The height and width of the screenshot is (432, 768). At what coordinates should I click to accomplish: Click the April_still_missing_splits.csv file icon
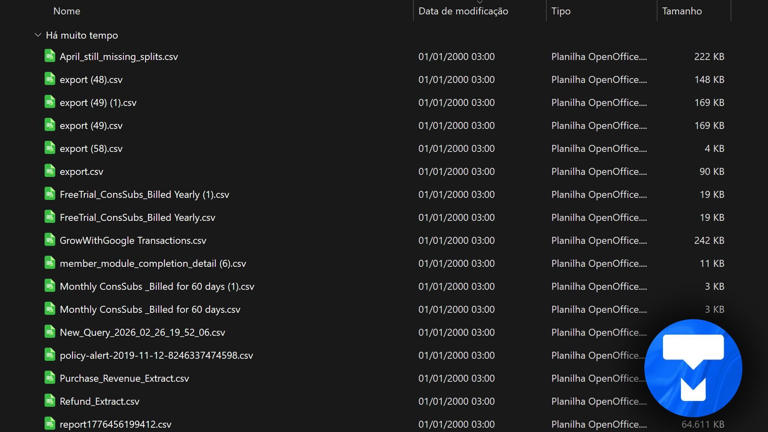coord(50,57)
